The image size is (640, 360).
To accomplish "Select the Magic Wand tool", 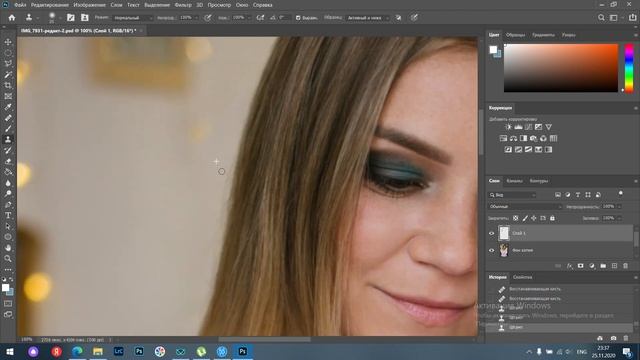I will [8, 75].
